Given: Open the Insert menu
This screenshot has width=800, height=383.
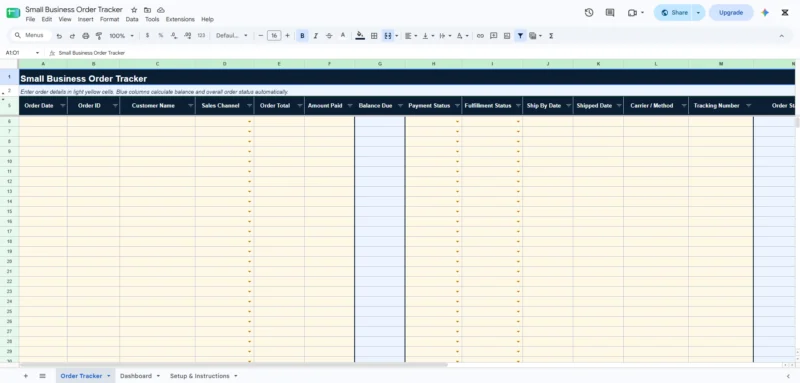Looking at the screenshot, I should click(x=85, y=19).
